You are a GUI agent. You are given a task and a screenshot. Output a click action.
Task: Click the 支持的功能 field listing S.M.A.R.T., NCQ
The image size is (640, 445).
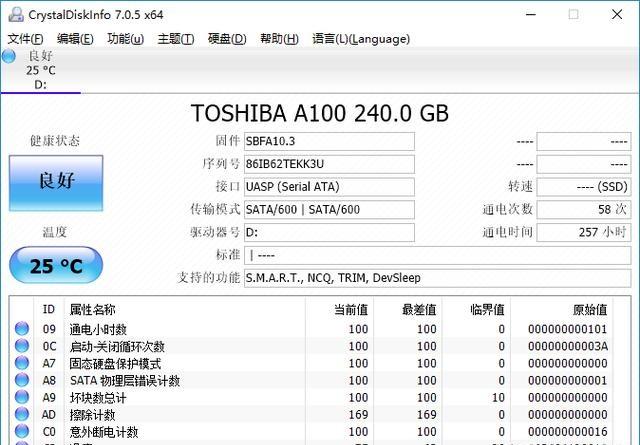click(438, 278)
